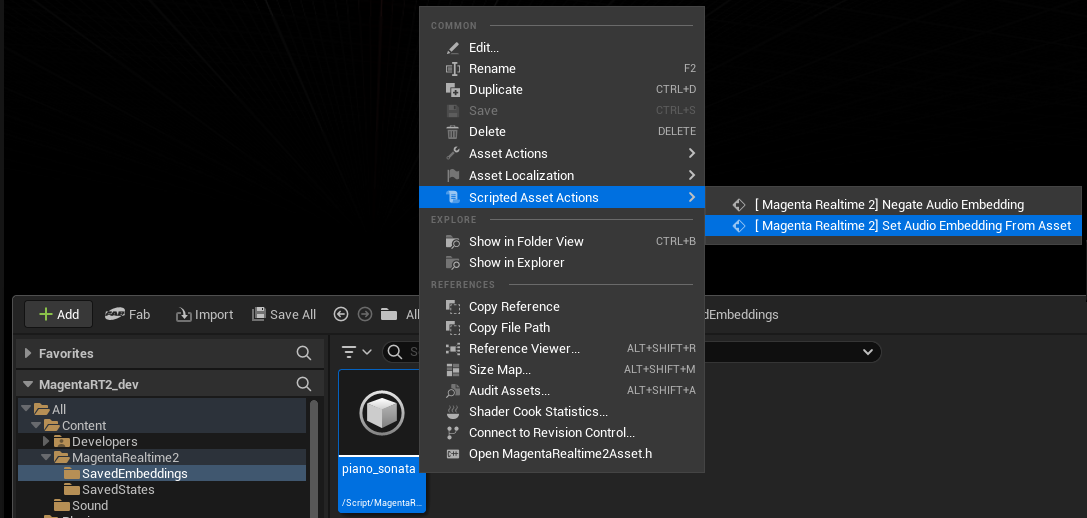Go back with the left arrow history icon
1087x518 pixels.
[x=340, y=314]
